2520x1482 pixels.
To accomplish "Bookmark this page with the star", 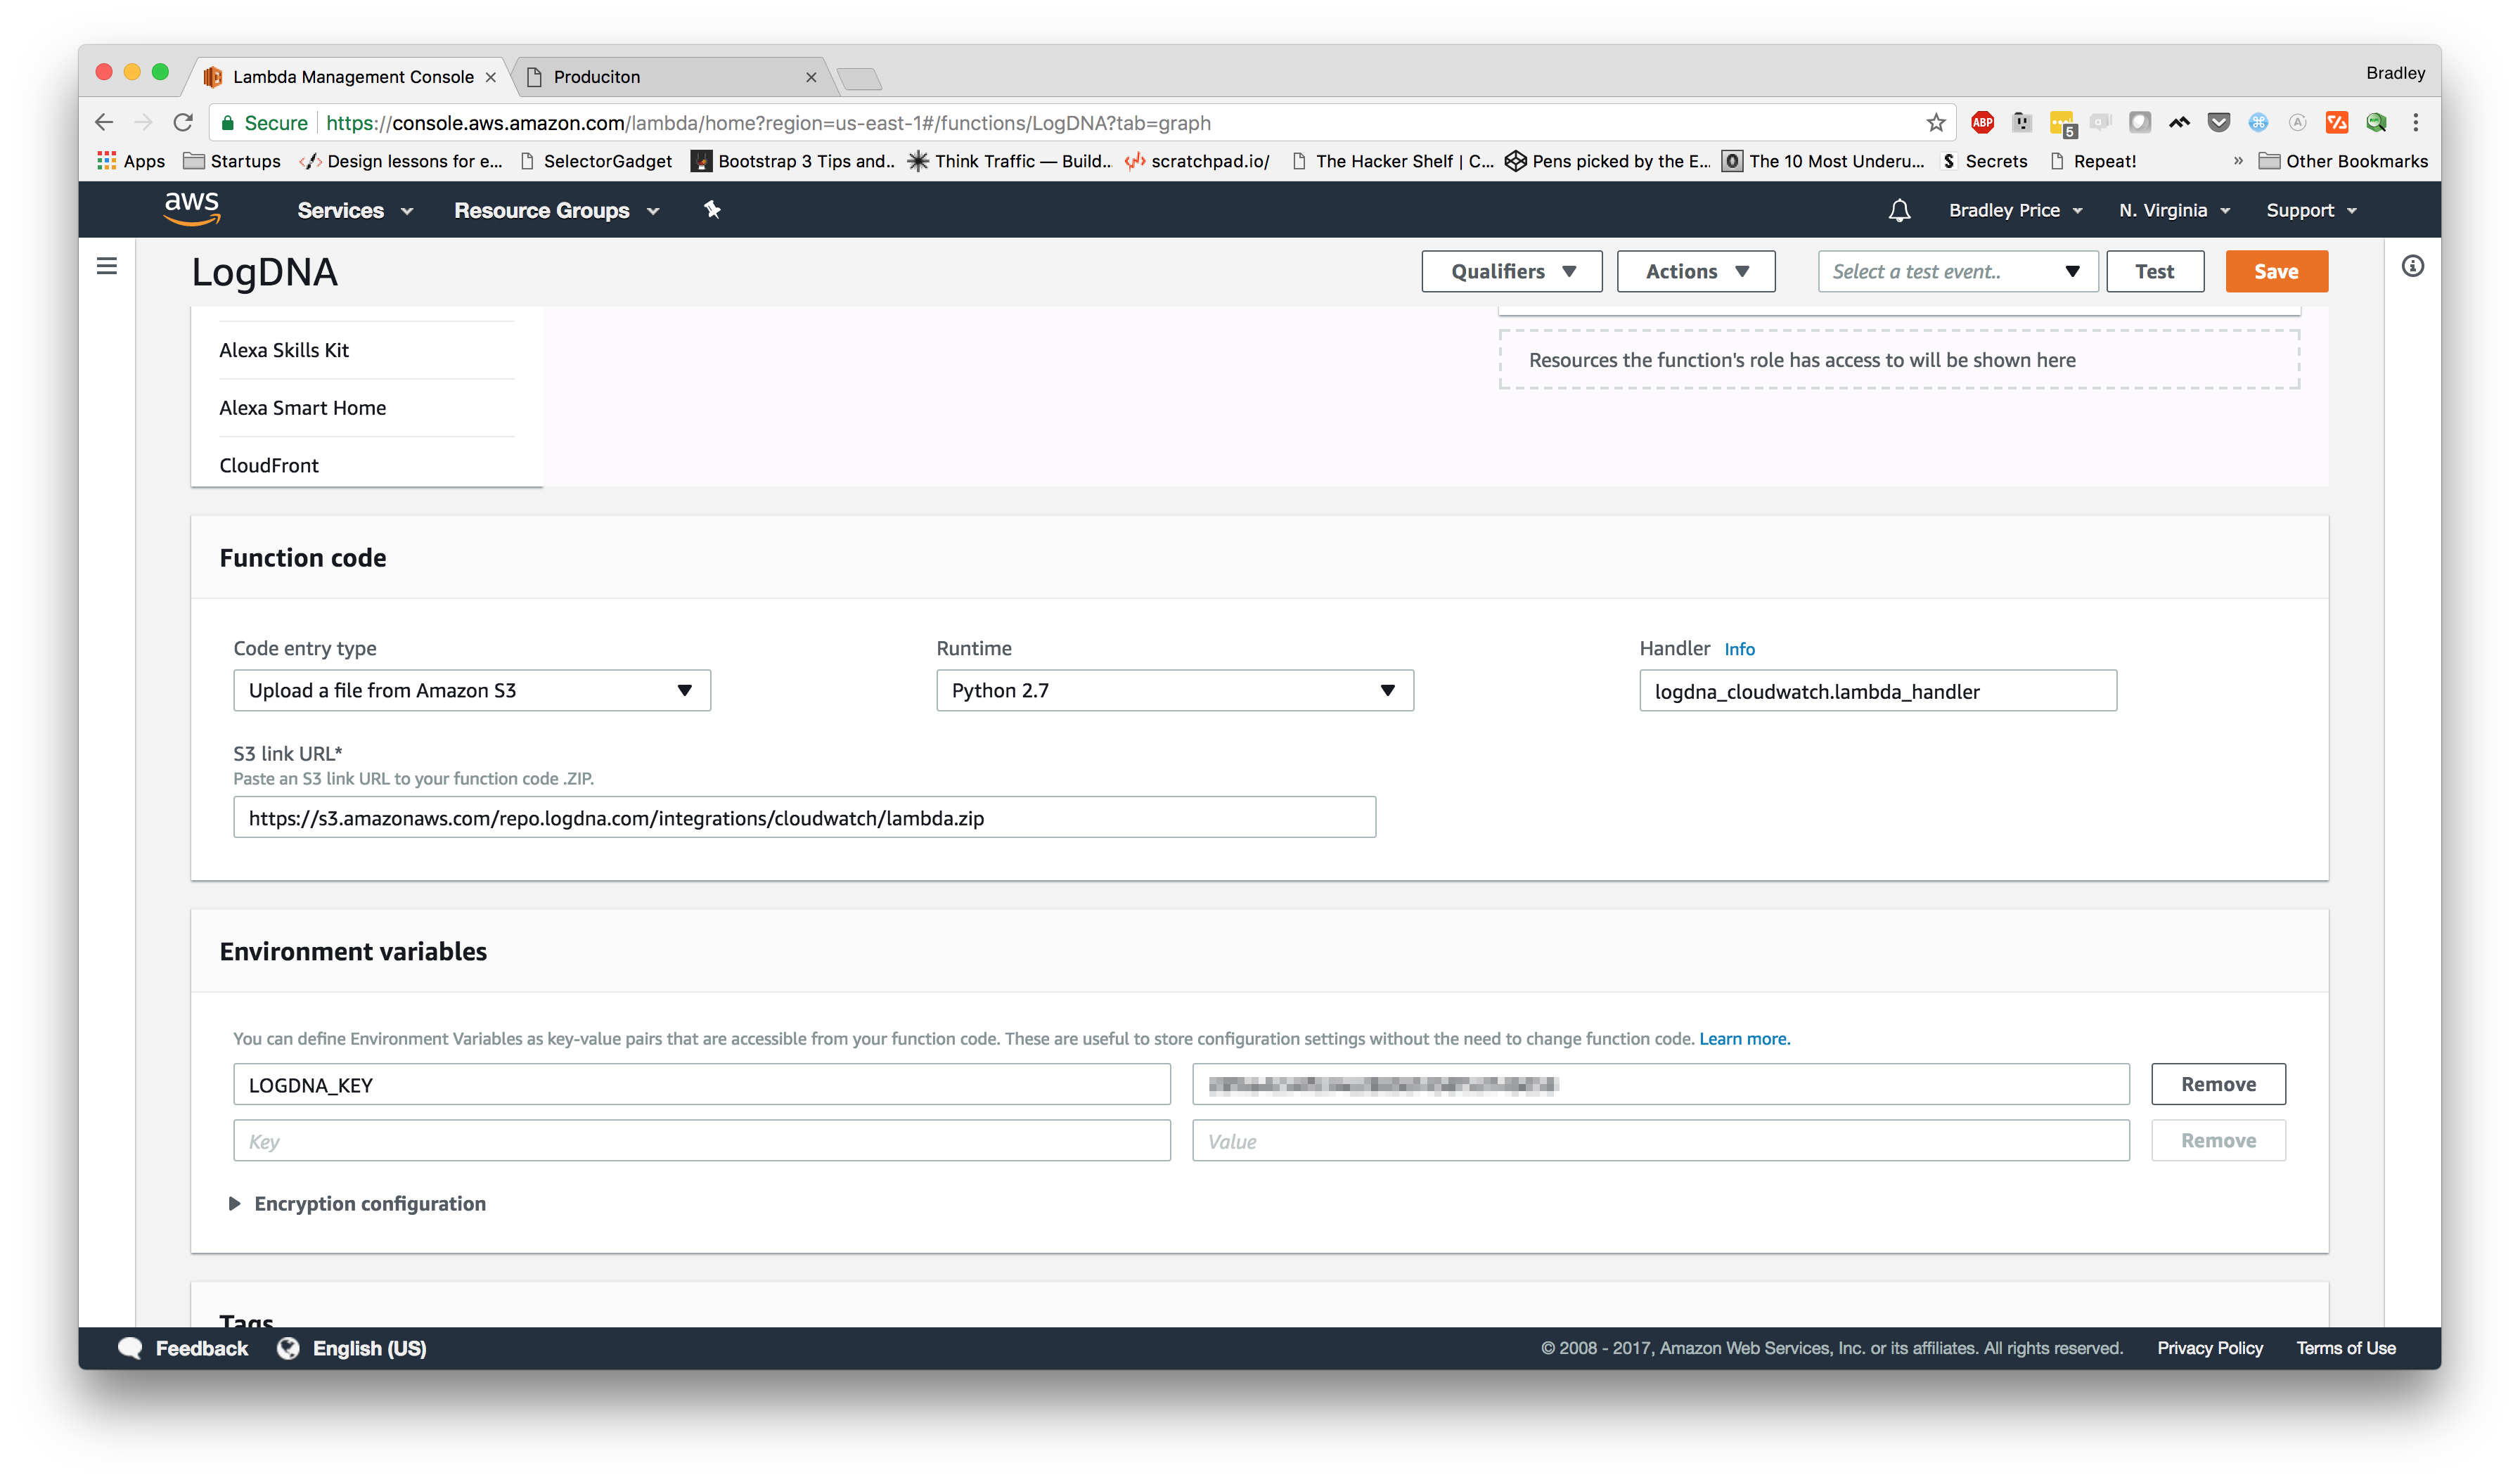I will click(1936, 123).
